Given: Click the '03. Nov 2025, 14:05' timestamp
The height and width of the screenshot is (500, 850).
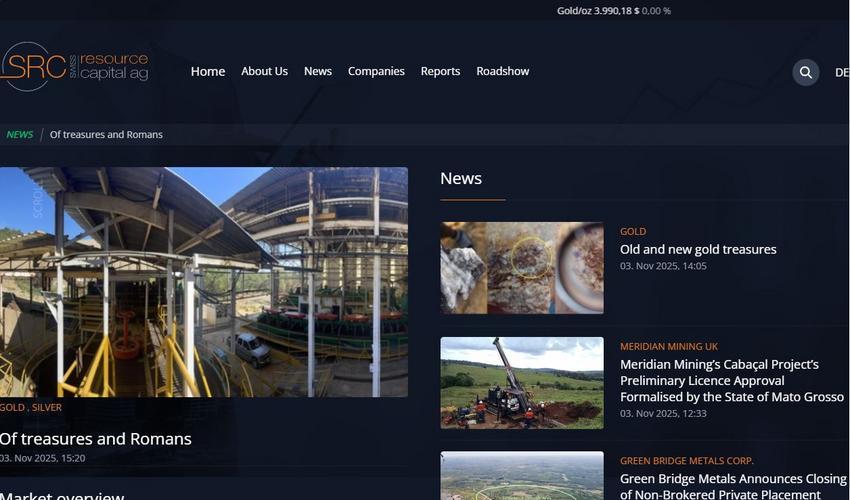Looking at the screenshot, I should tap(664, 266).
